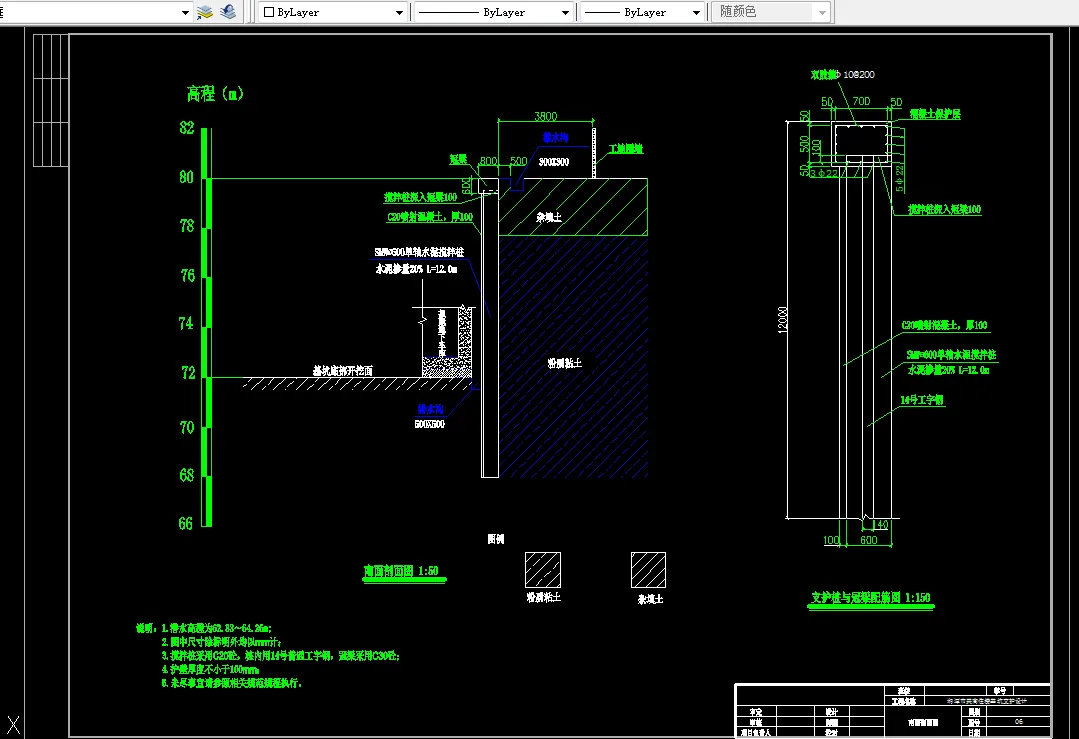Image resolution: width=1079 pixels, height=739 pixels.
Task: Select the 粉质粘土 legend hatch box
Action: (x=543, y=570)
